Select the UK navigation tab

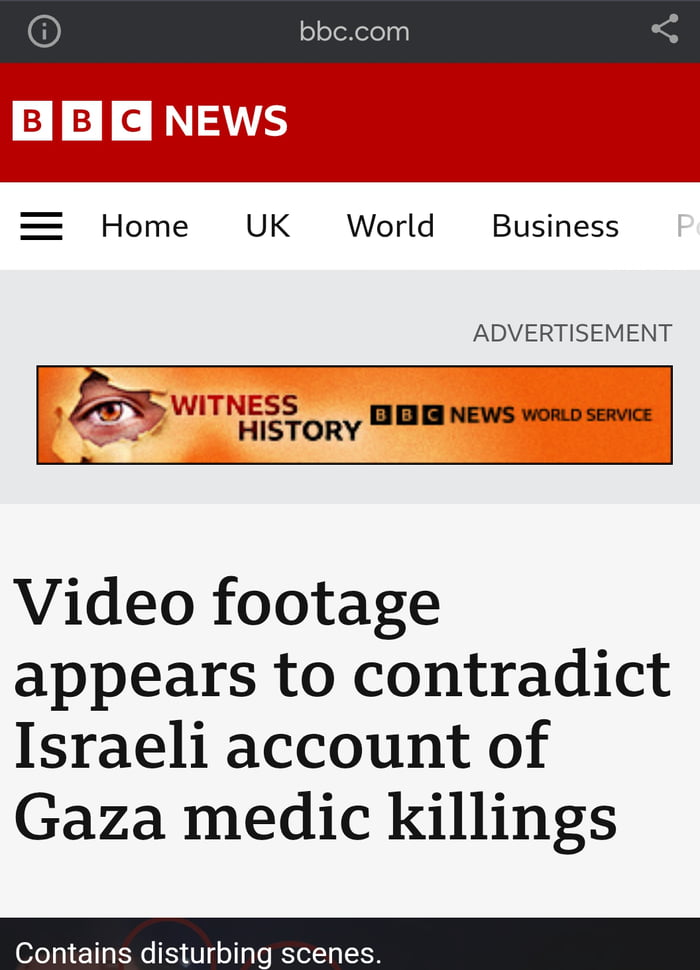(268, 226)
